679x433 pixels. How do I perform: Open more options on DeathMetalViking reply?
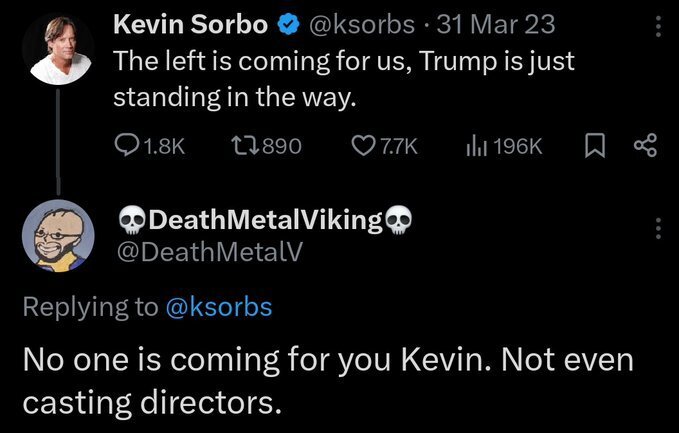tap(657, 228)
